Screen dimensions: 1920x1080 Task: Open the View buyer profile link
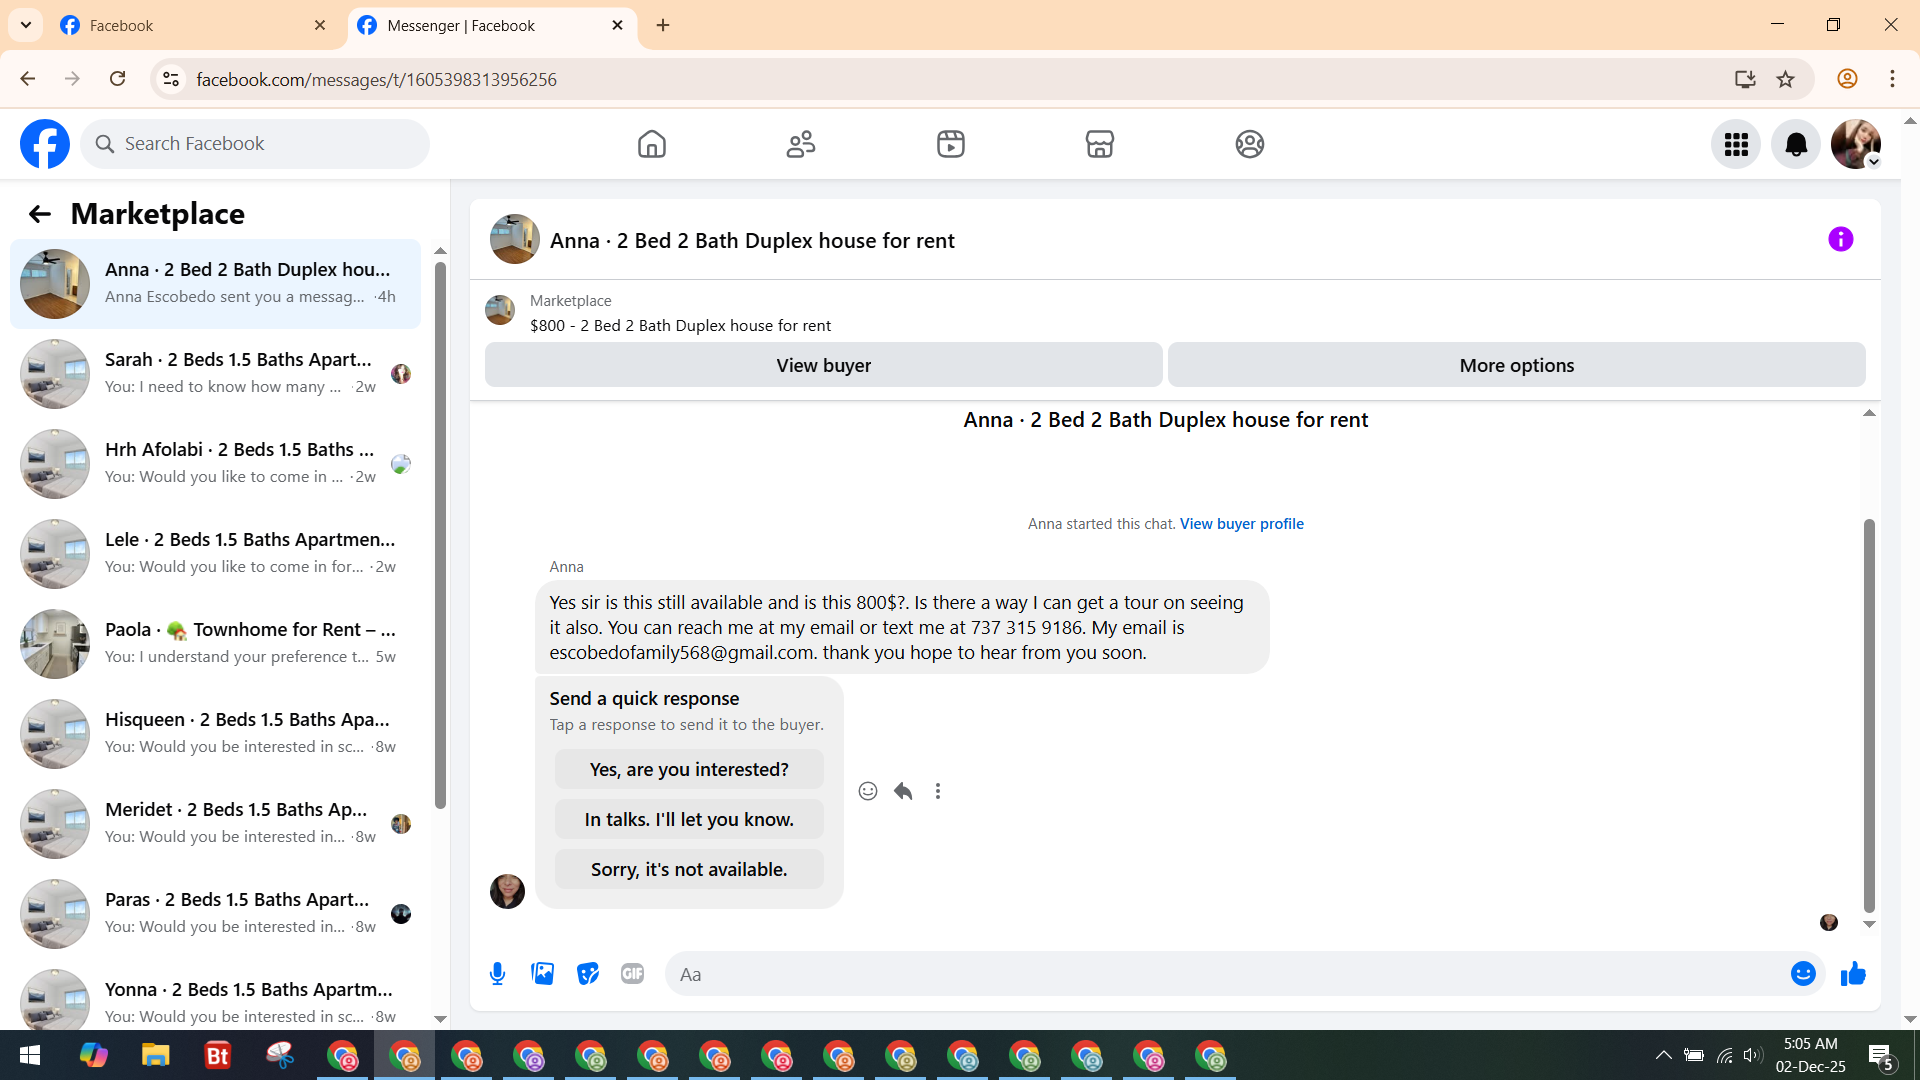1241,523
